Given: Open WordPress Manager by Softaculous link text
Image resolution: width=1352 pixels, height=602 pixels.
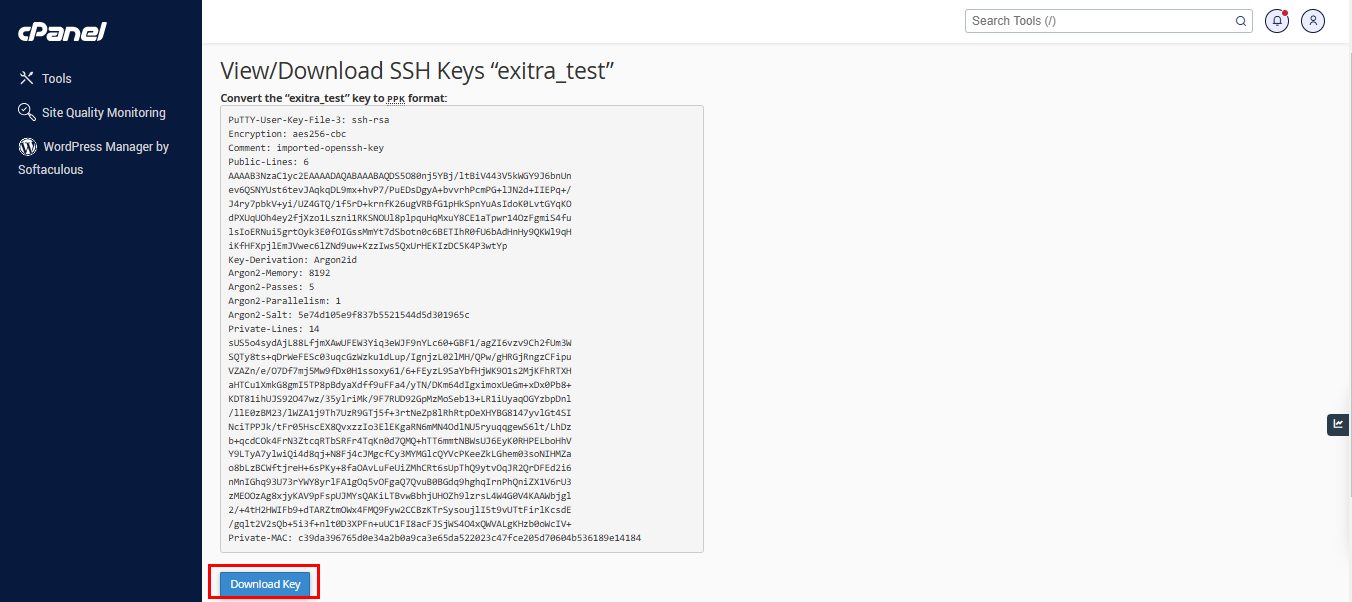Looking at the screenshot, I should [x=94, y=158].
